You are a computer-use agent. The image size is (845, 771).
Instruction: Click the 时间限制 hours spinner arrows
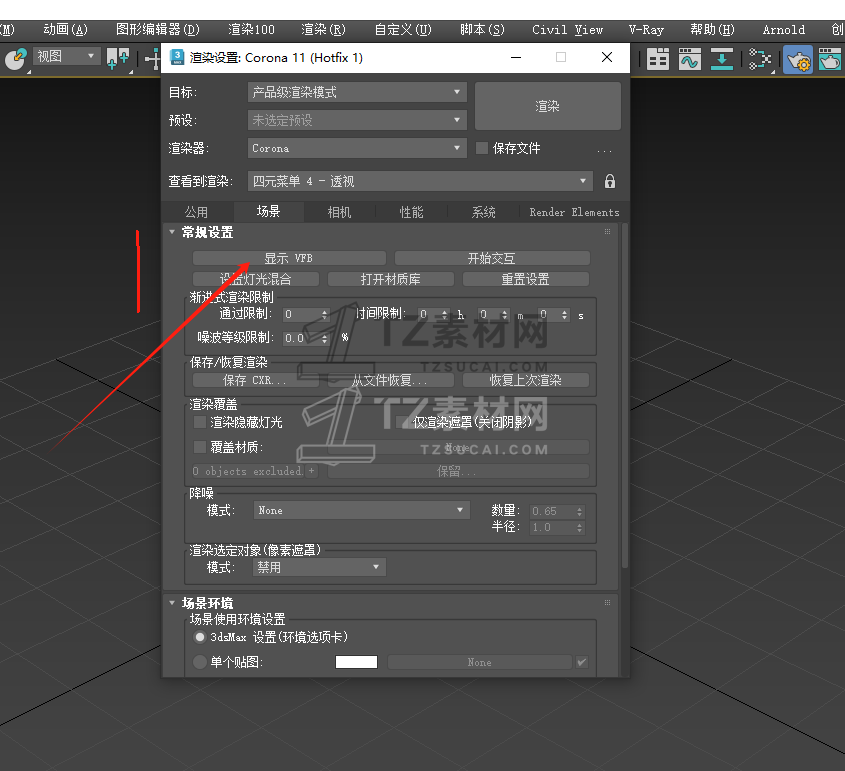pyautogui.click(x=445, y=314)
